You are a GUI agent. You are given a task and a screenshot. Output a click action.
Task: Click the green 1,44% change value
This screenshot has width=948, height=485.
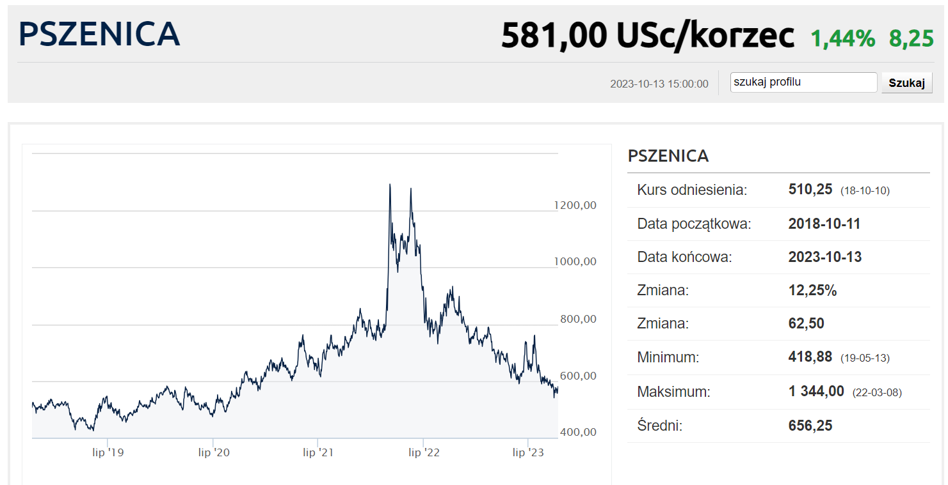tap(842, 39)
